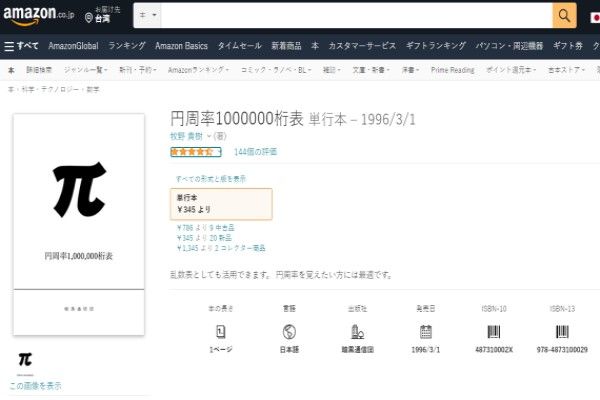Open ギフト券 in the navigation bar

pos(568,46)
